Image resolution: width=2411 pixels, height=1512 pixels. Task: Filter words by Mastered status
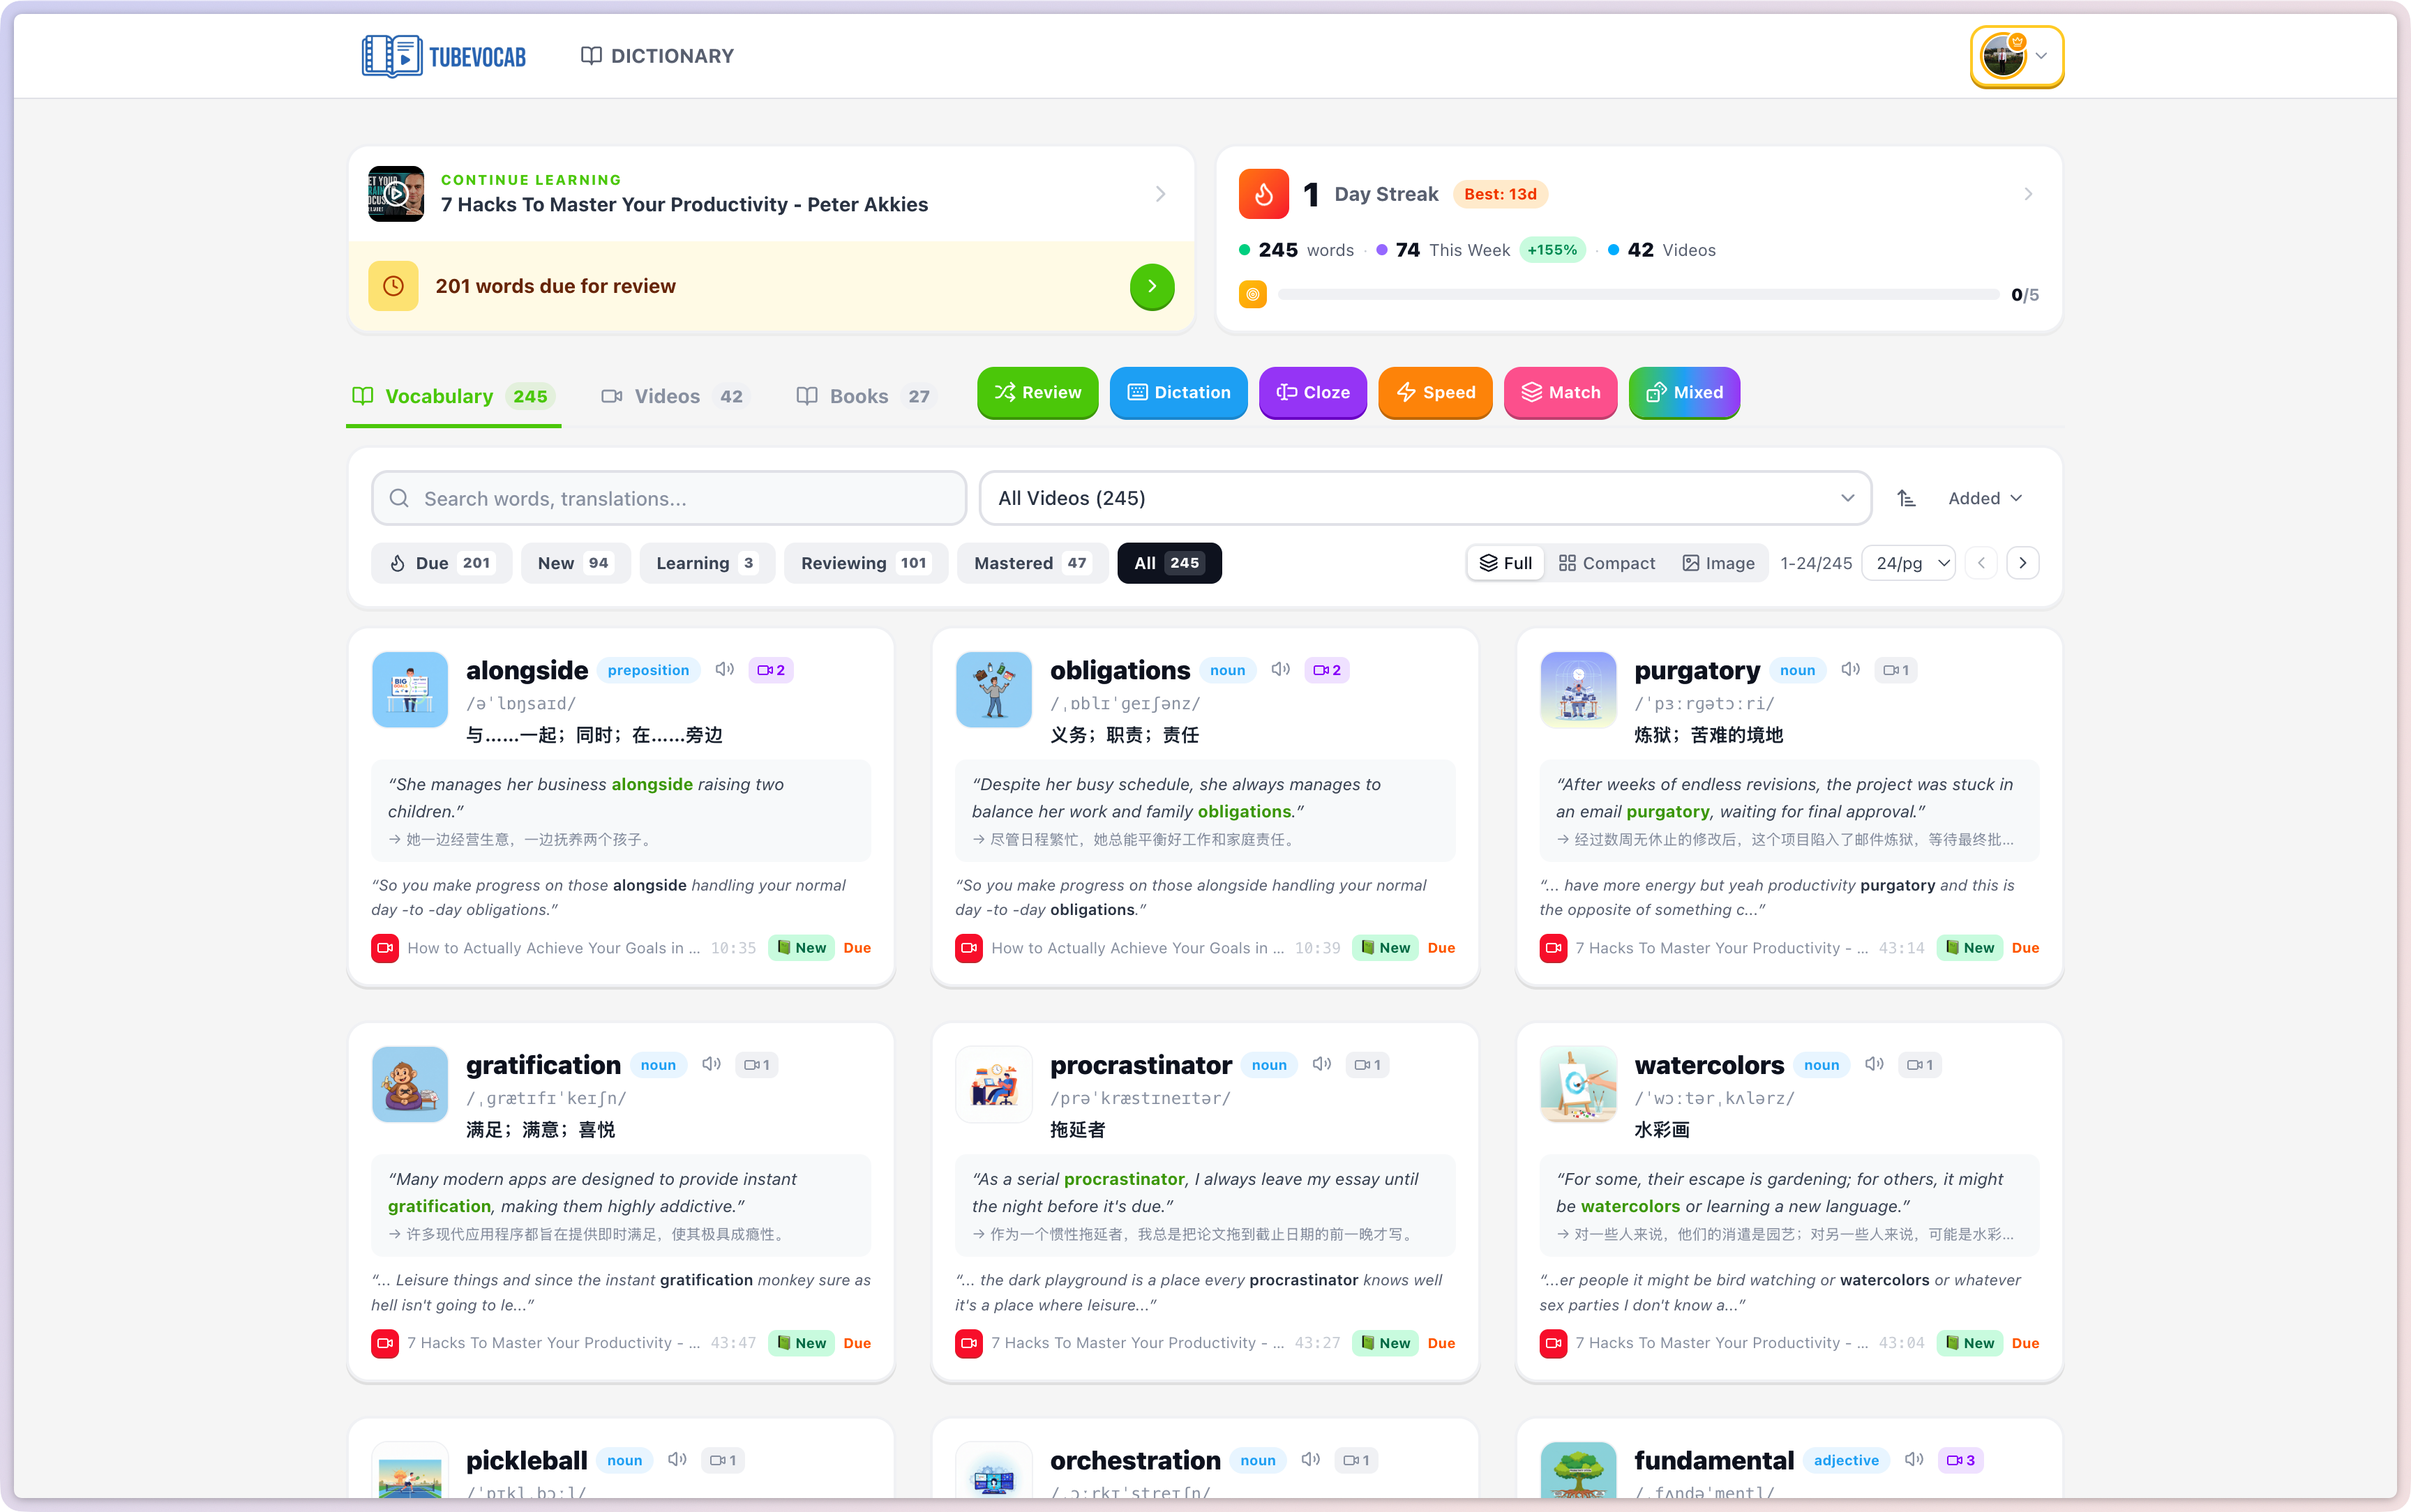pyautogui.click(x=1030, y=563)
